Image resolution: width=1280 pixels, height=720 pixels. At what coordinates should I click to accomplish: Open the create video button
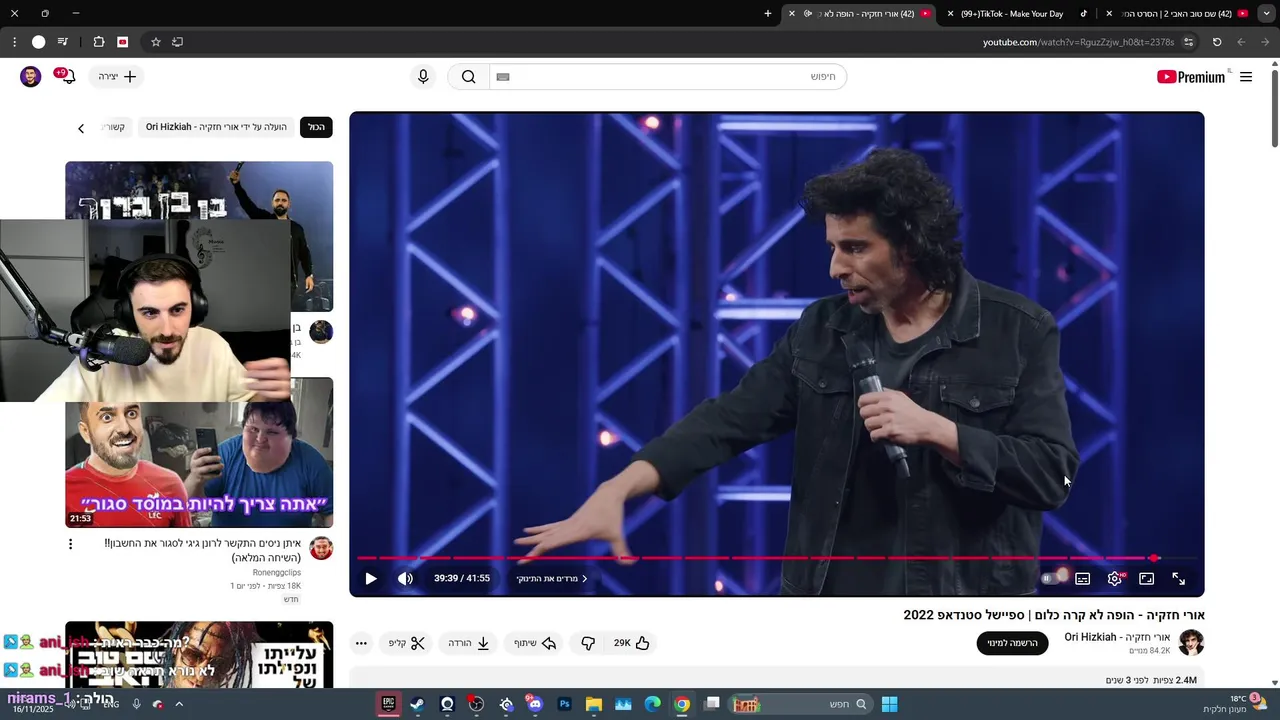click(x=118, y=77)
